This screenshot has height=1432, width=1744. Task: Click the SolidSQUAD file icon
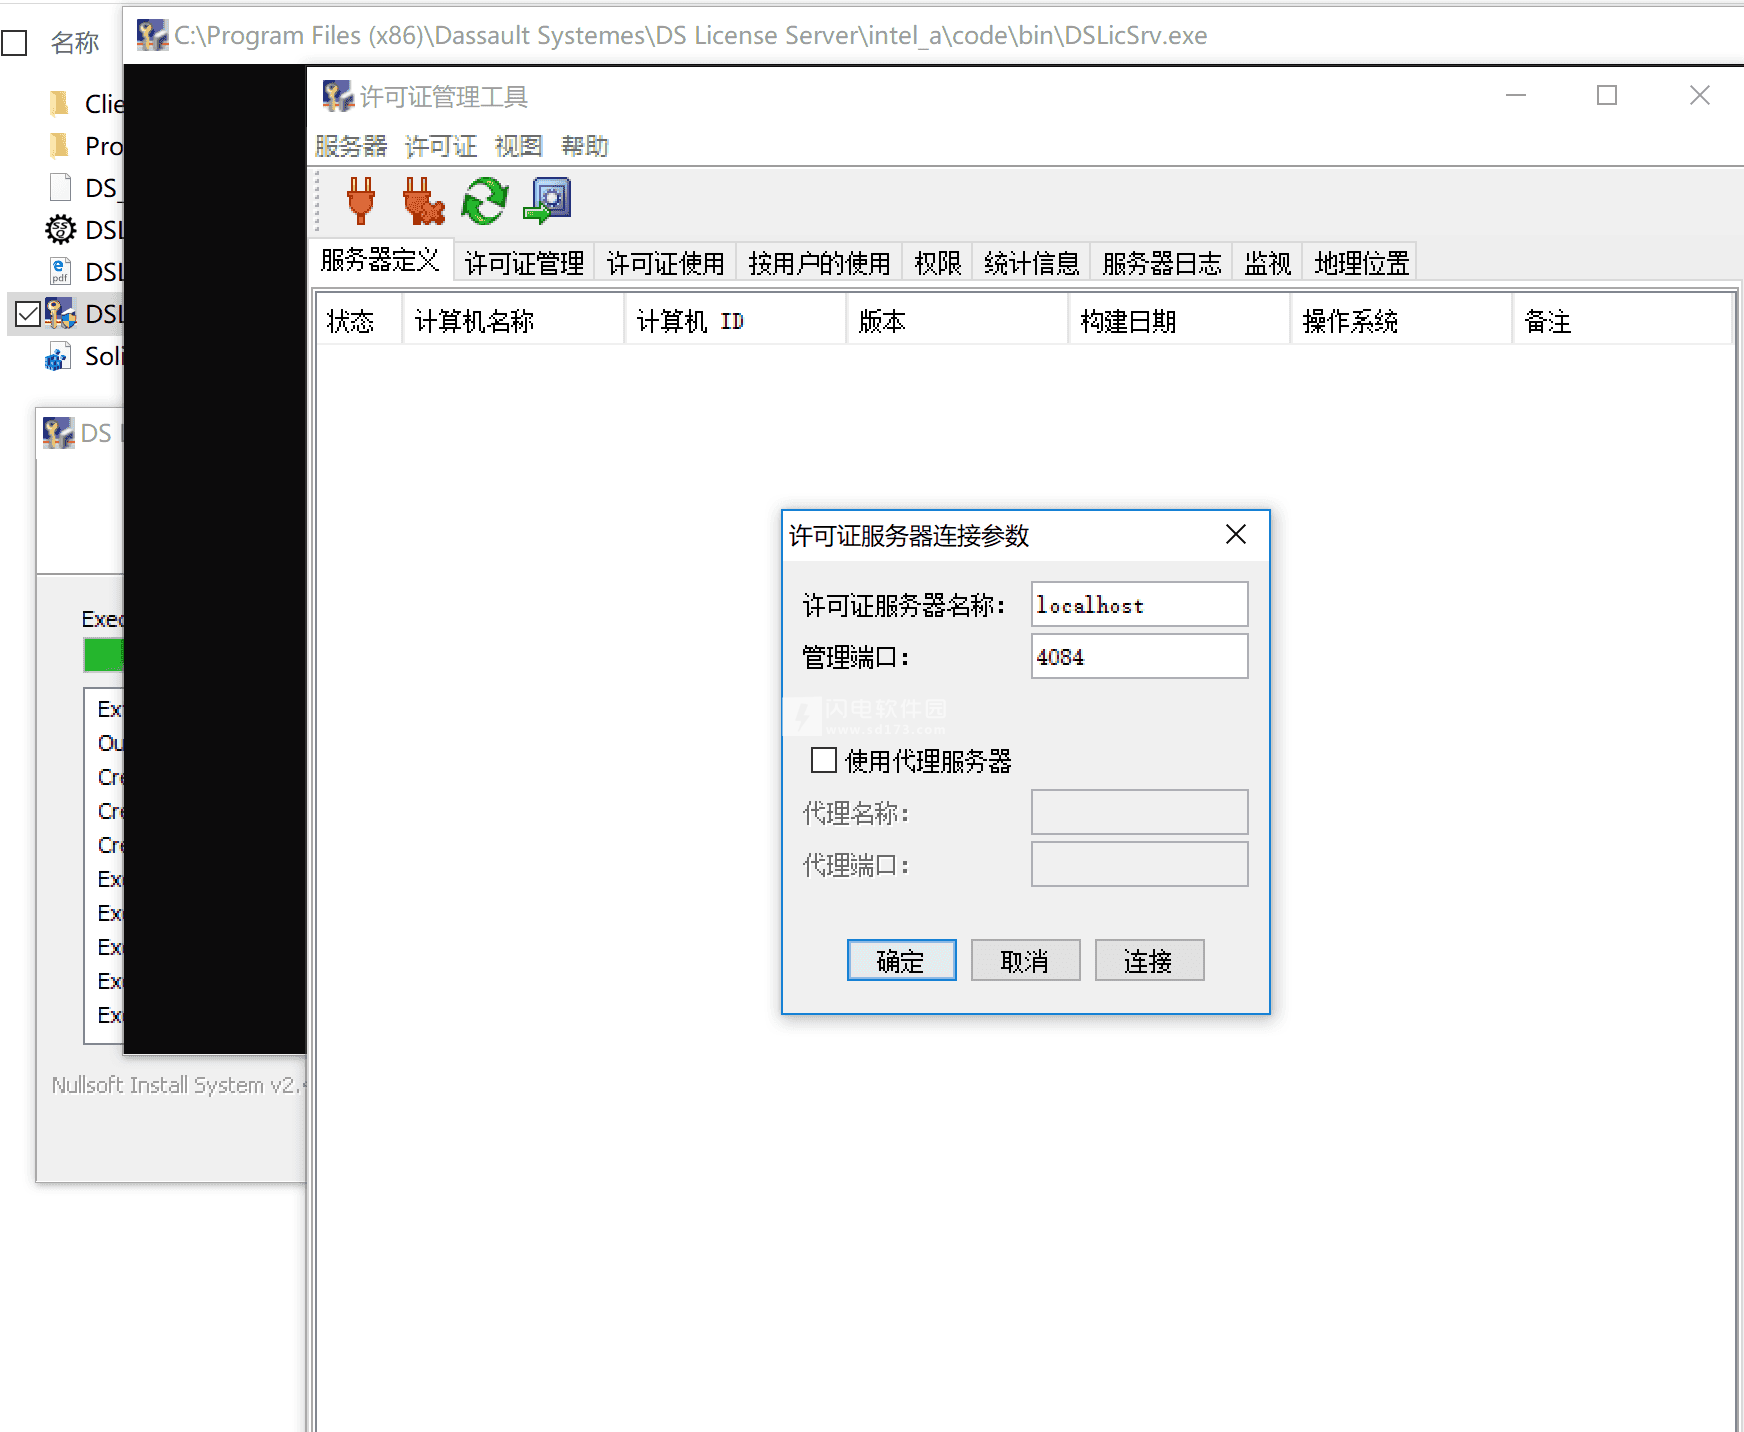tap(57, 355)
